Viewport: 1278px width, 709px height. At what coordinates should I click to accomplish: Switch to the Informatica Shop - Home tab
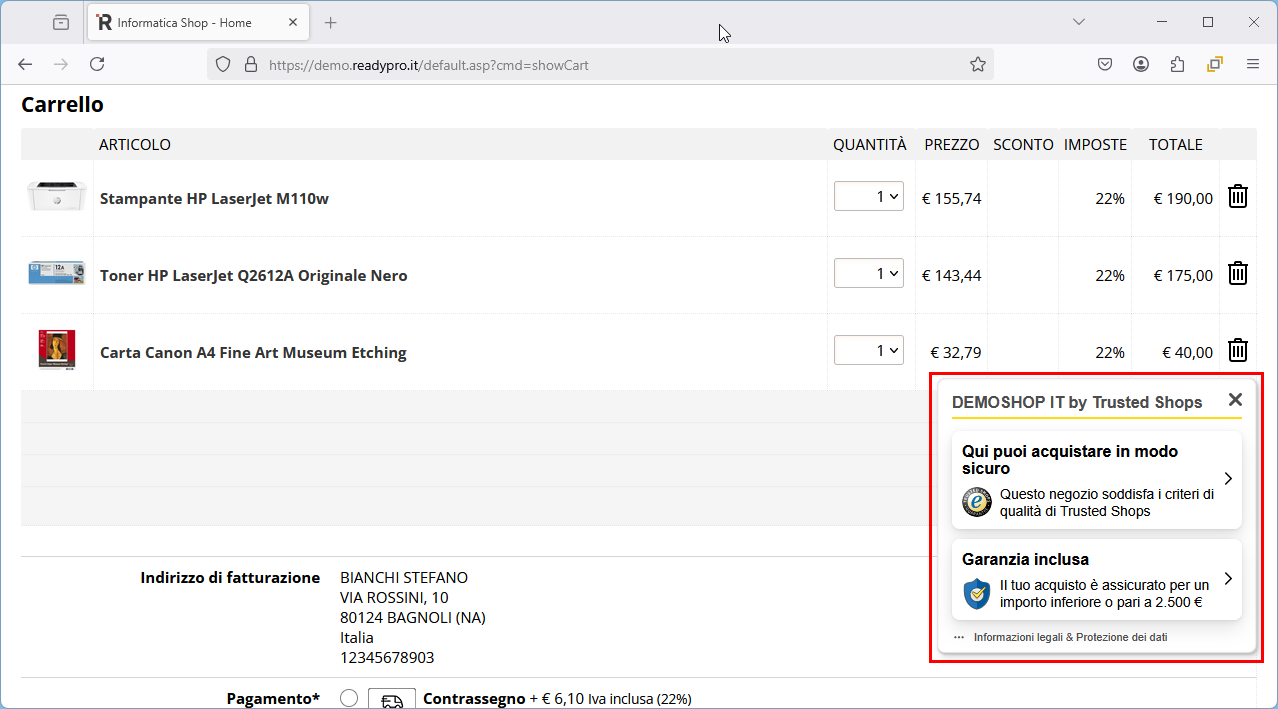(x=198, y=22)
